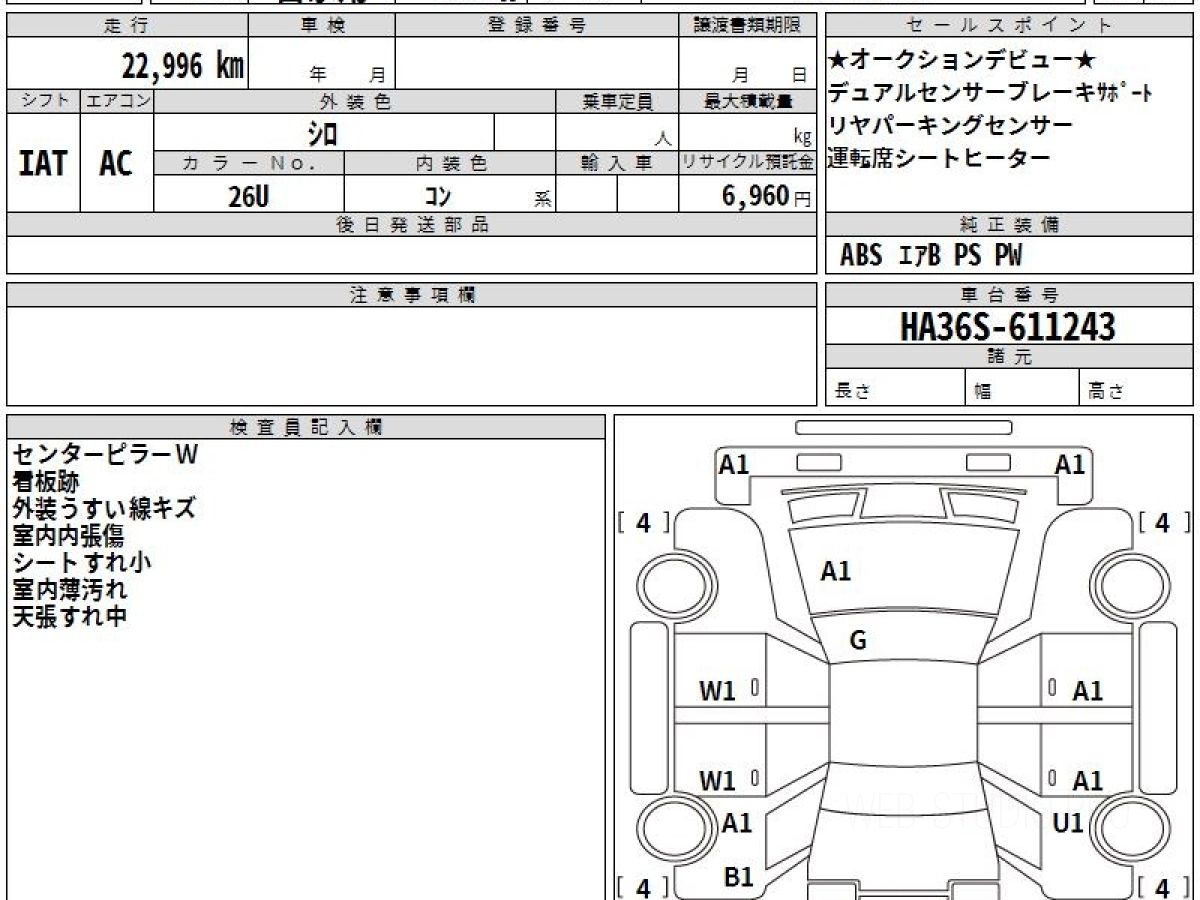The height and width of the screenshot is (900, 1200).
Task: Click the 車検 header cell
Action: 322,26
